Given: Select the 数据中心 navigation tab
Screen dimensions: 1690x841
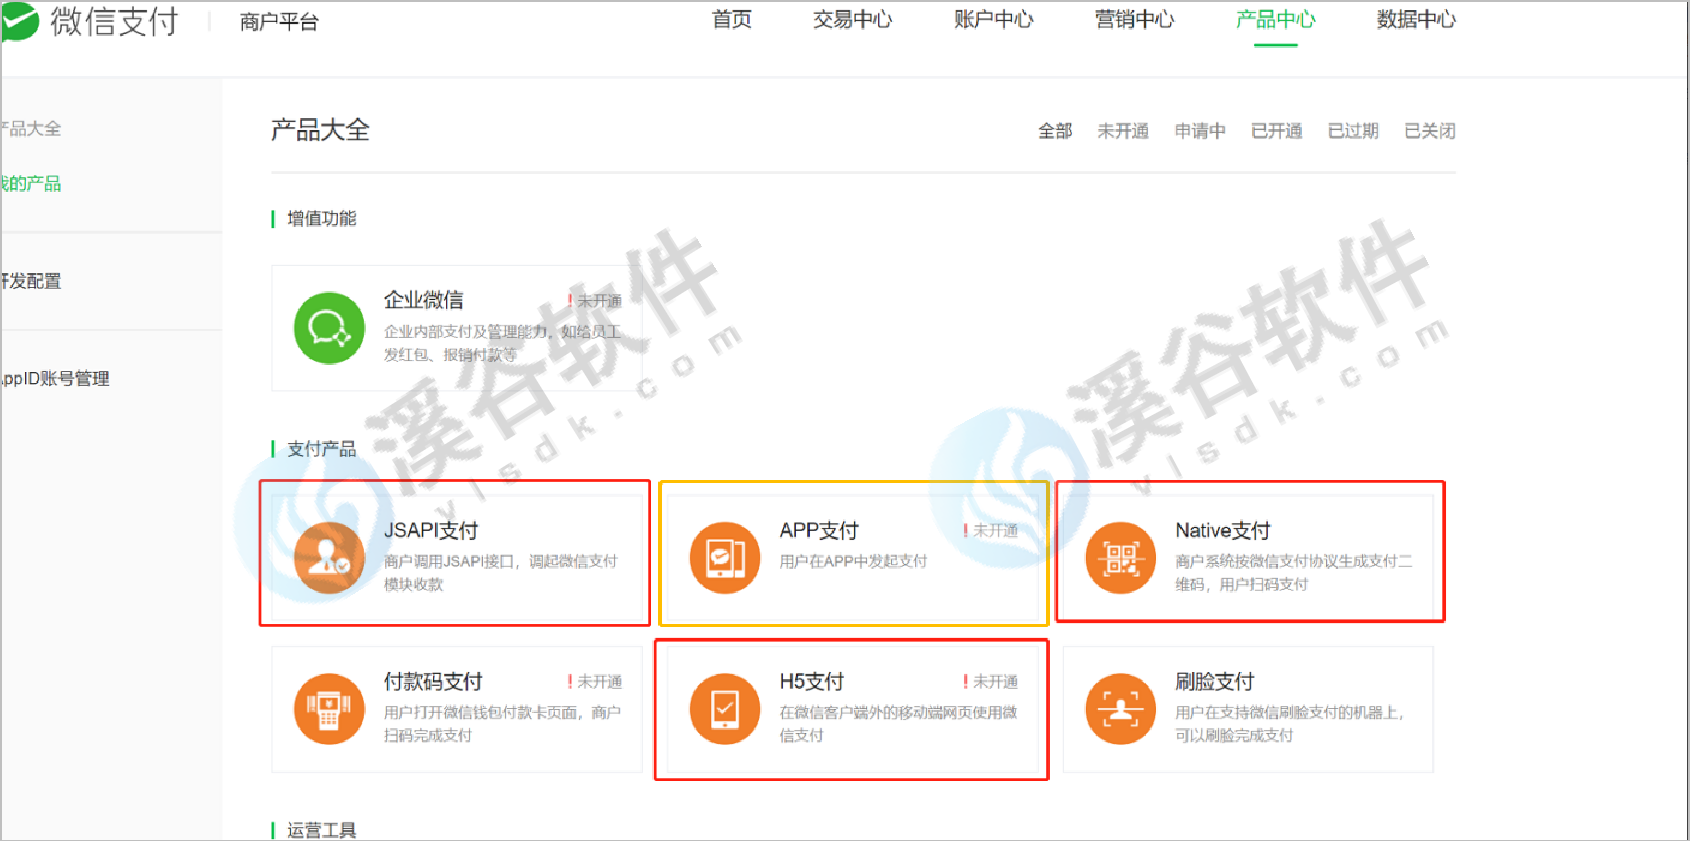Looking at the screenshot, I should click(x=1416, y=20).
